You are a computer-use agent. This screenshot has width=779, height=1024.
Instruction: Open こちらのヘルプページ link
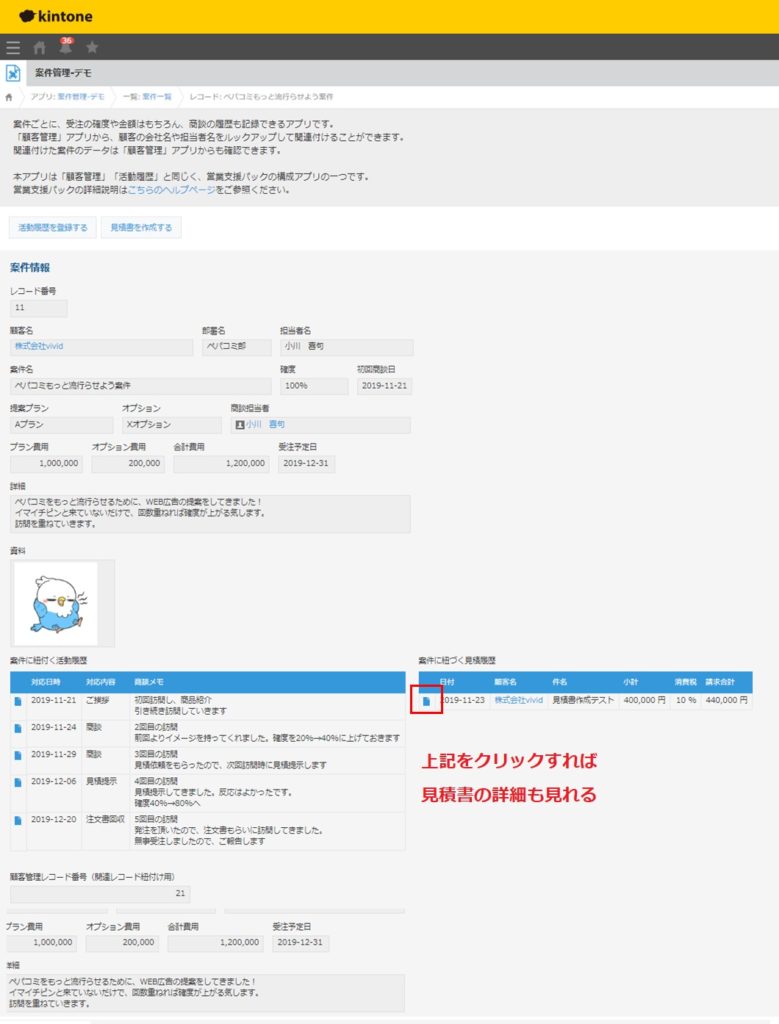tap(171, 190)
